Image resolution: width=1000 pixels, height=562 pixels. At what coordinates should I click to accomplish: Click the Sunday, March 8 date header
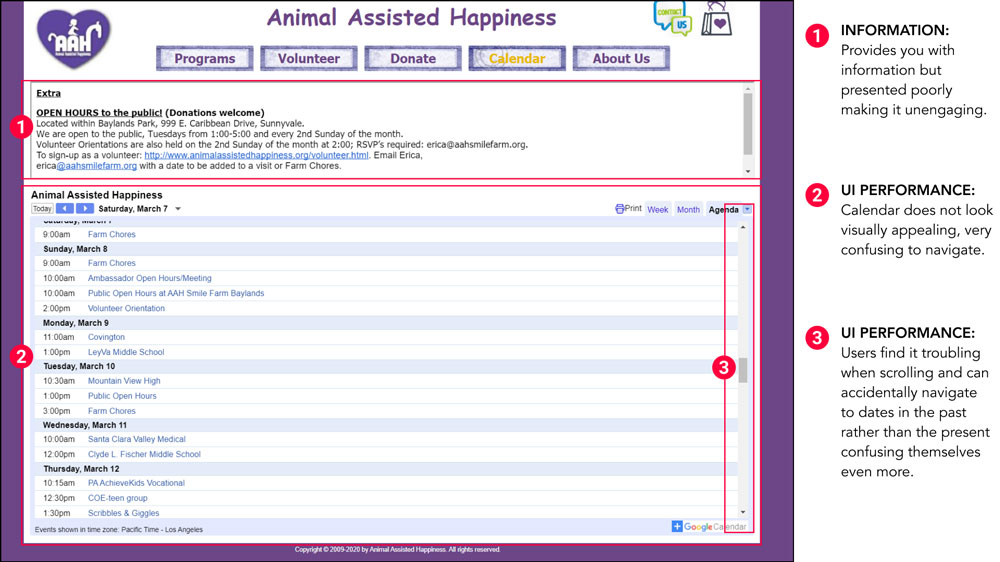tap(75, 249)
